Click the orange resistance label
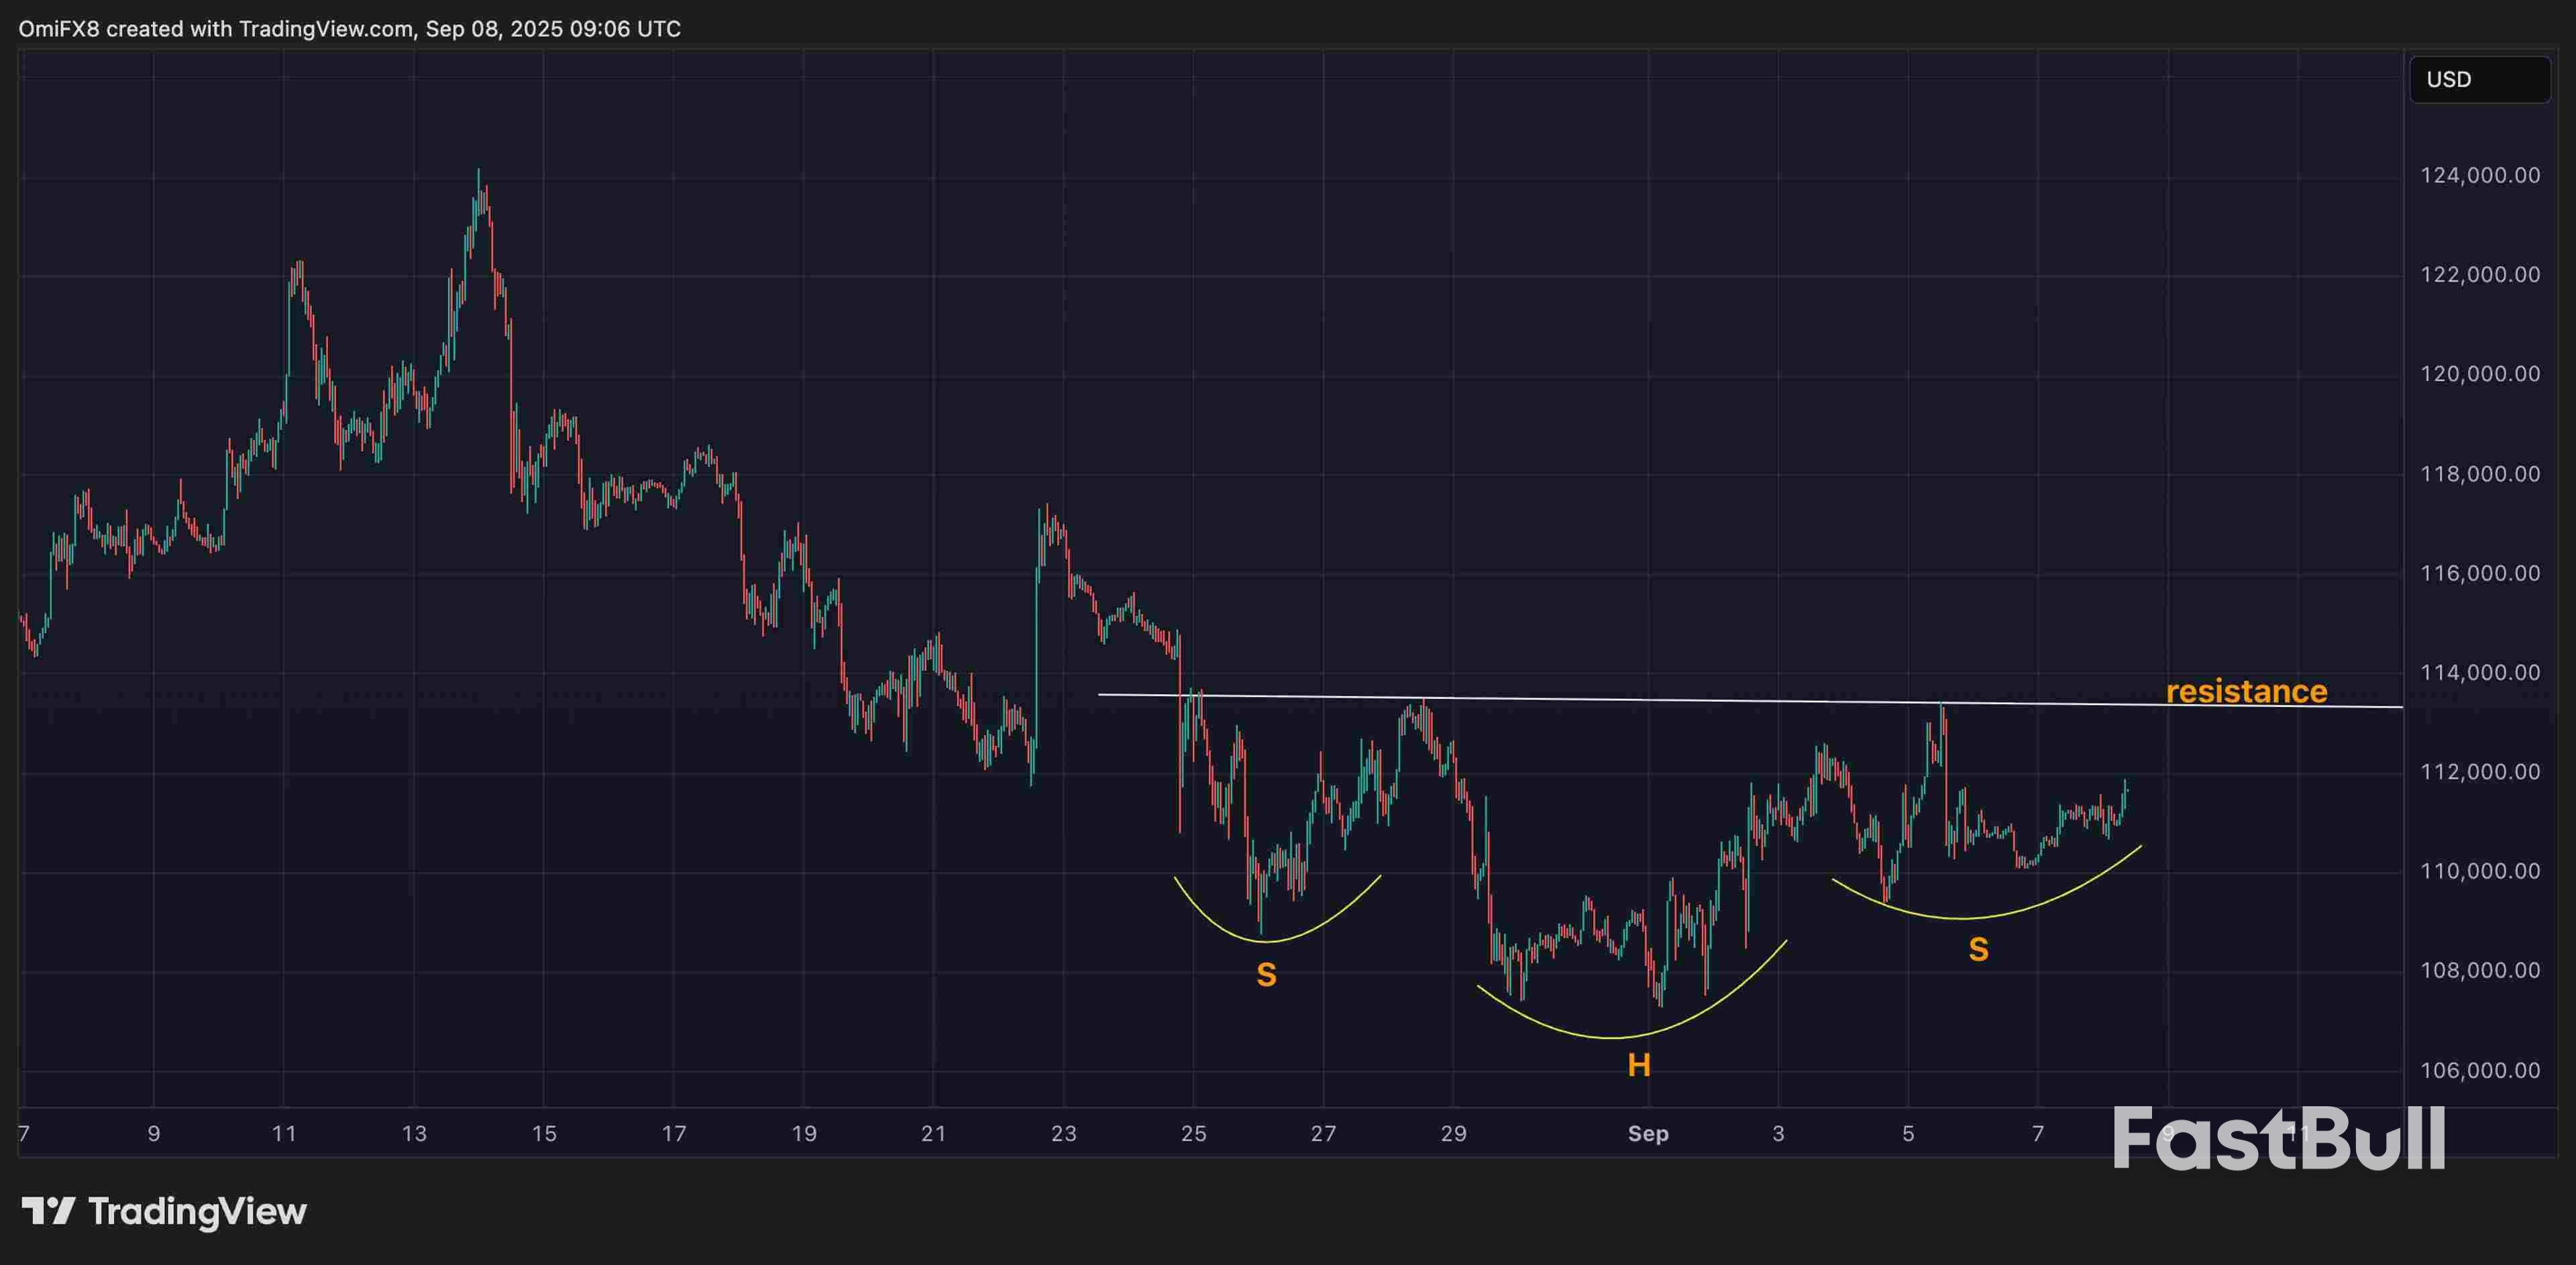Viewport: 2576px width, 1265px height. 2246,691
